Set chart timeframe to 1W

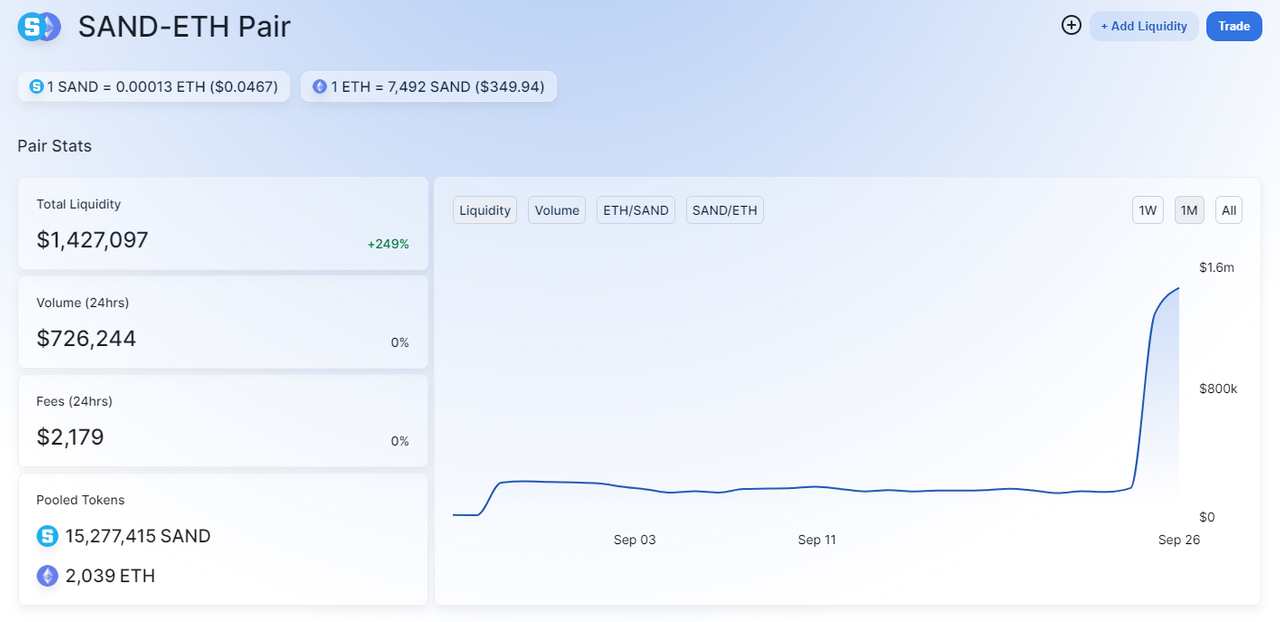1148,210
